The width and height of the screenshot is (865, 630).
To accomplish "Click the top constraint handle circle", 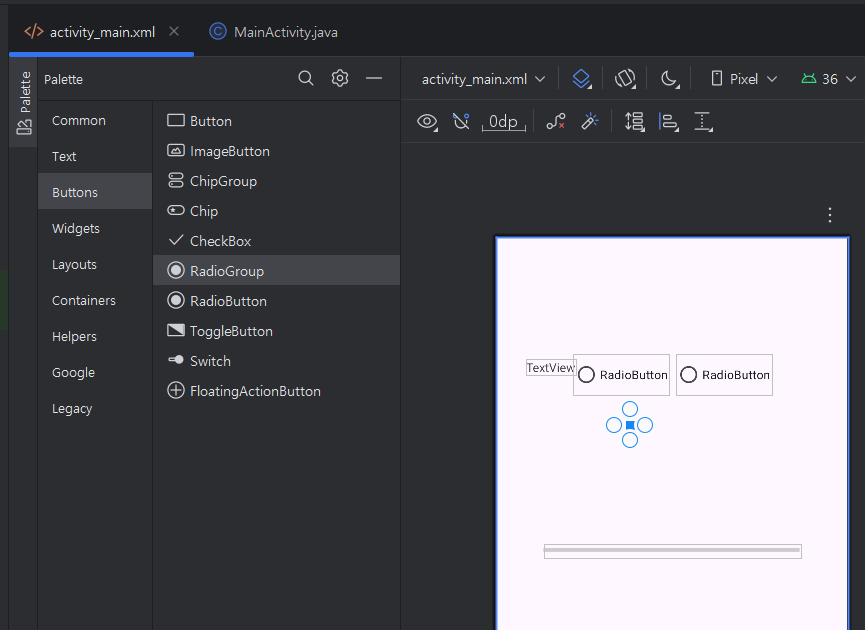I will pyautogui.click(x=629, y=409).
